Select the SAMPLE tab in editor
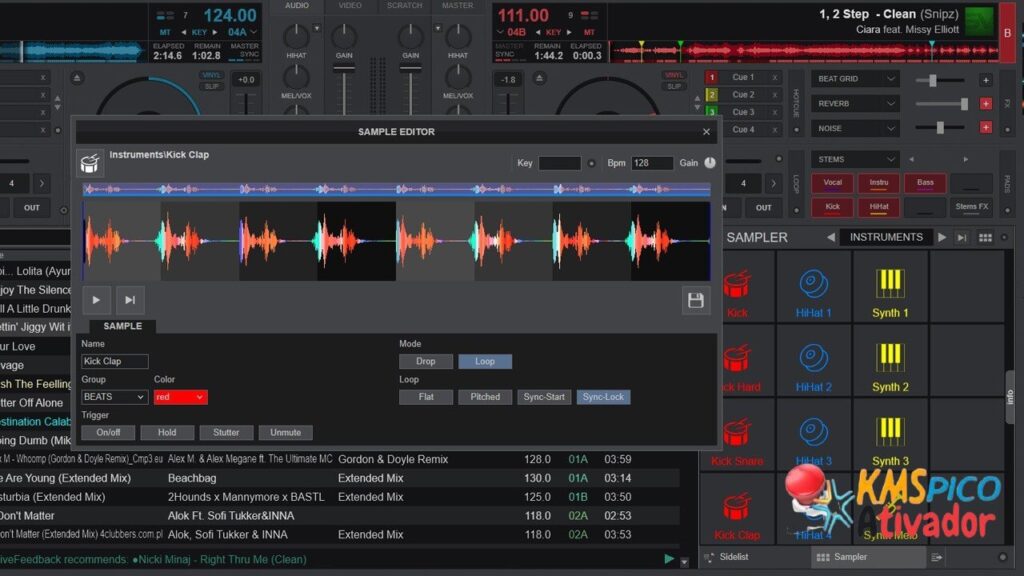Image resolution: width=1024 pixels, height=576 pixels. pos(122,326)
